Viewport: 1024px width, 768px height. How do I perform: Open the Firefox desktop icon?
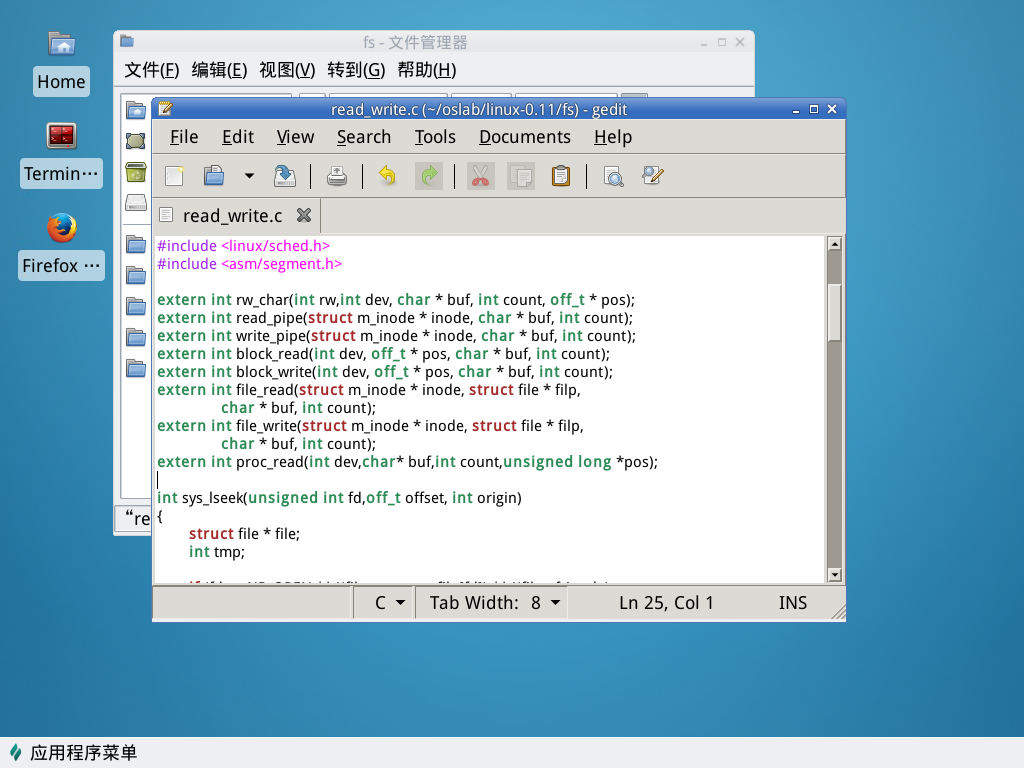(62, 229)
